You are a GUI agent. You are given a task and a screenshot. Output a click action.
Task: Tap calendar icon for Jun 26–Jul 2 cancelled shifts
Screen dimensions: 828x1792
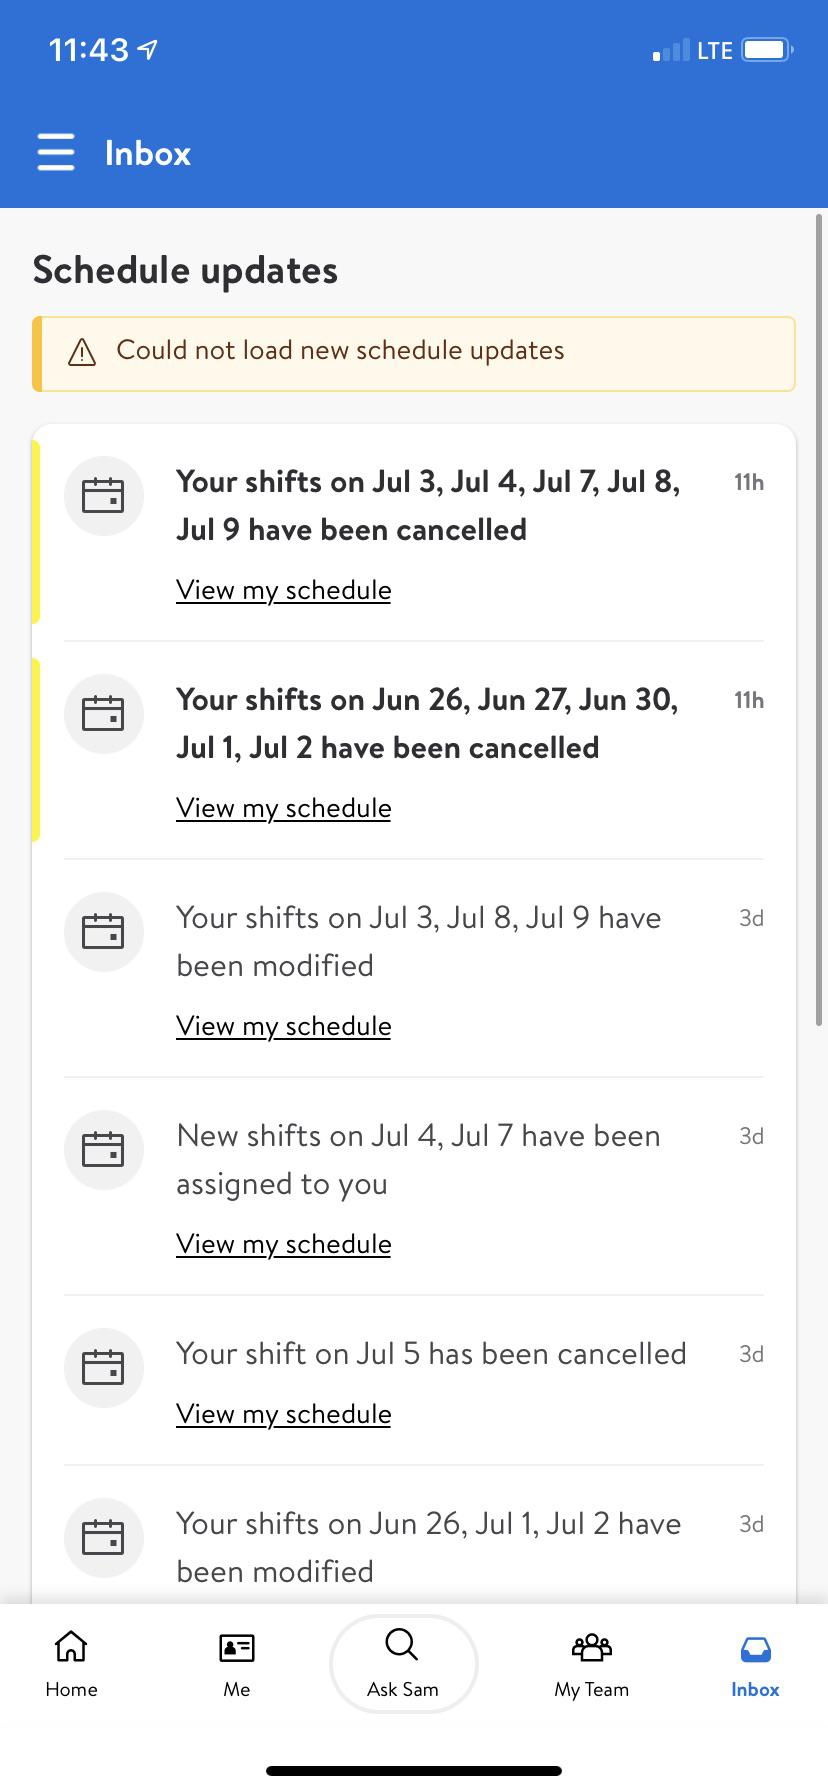103,714
